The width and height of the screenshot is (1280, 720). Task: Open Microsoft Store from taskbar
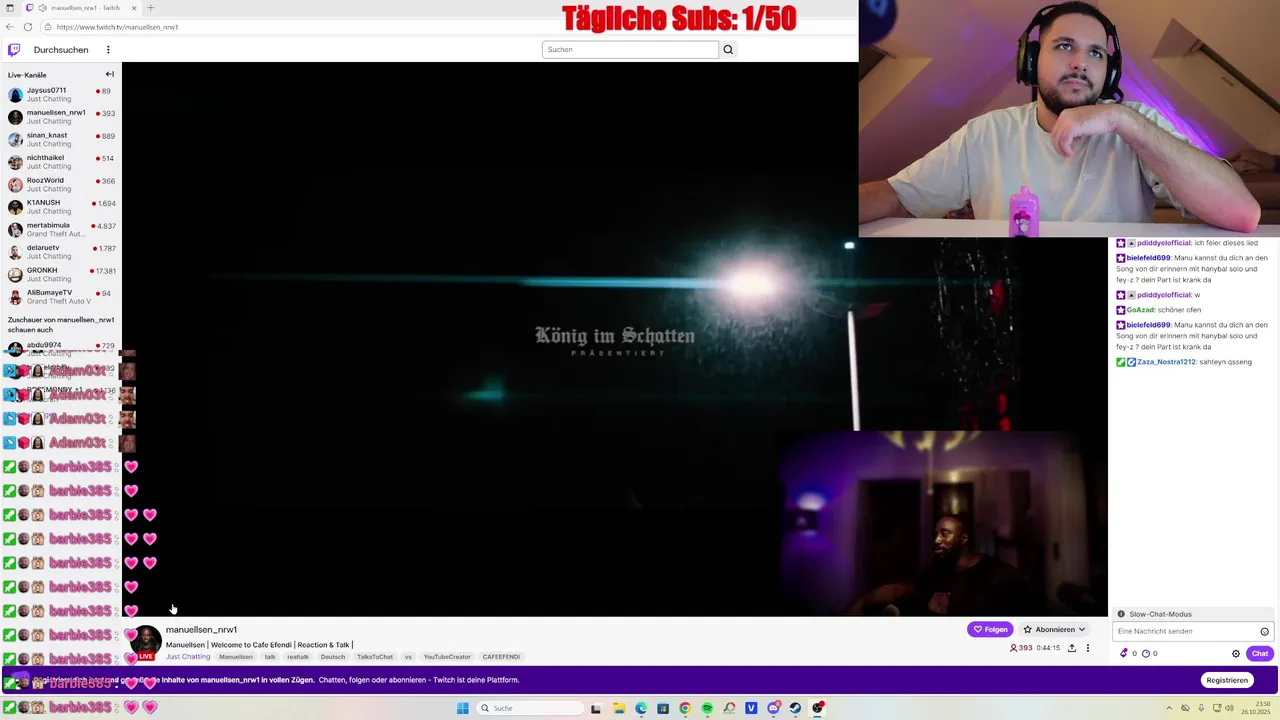(663, 708)
